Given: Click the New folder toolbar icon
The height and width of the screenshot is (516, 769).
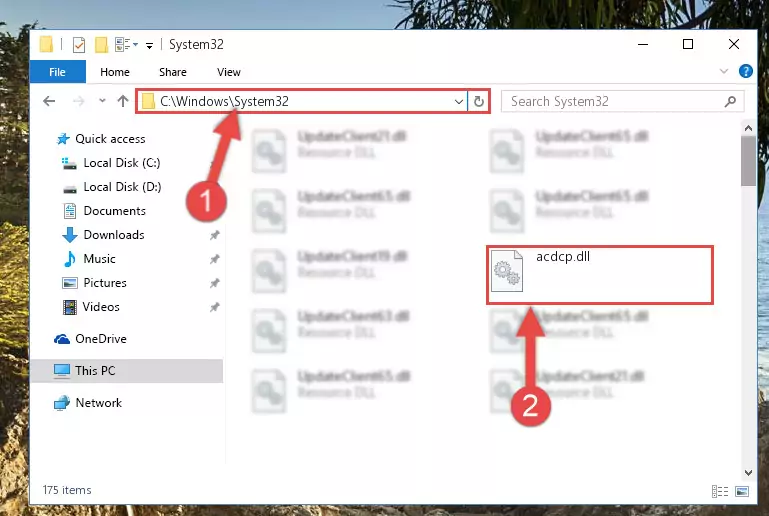Looking at the screenshot, I should (x=102, y=45).
